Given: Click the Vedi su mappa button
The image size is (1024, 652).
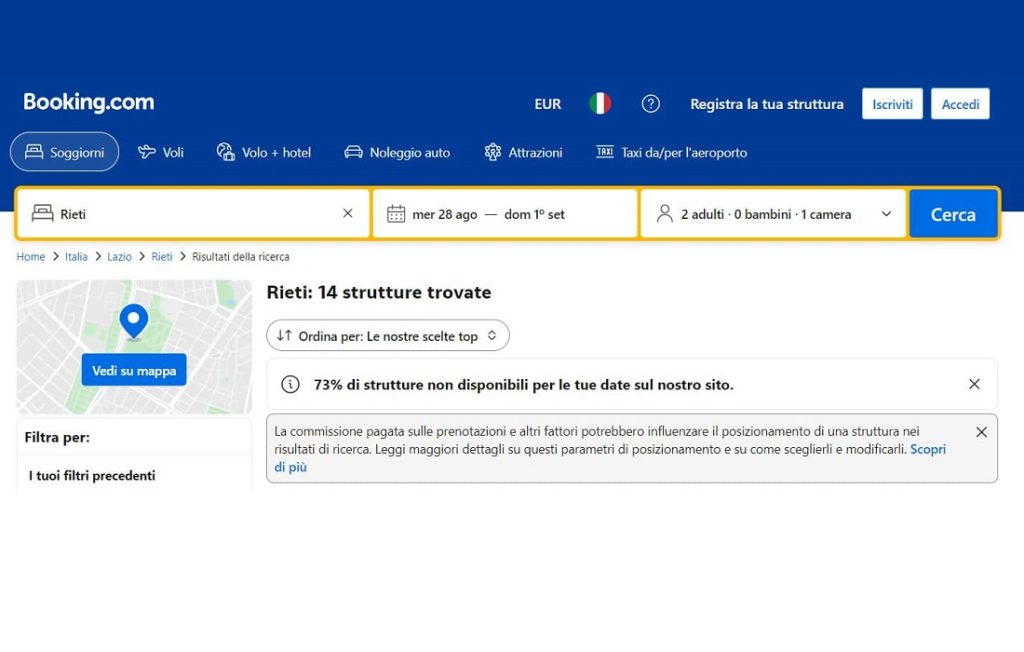Looking at the screenshot, I should coord(134,370).
